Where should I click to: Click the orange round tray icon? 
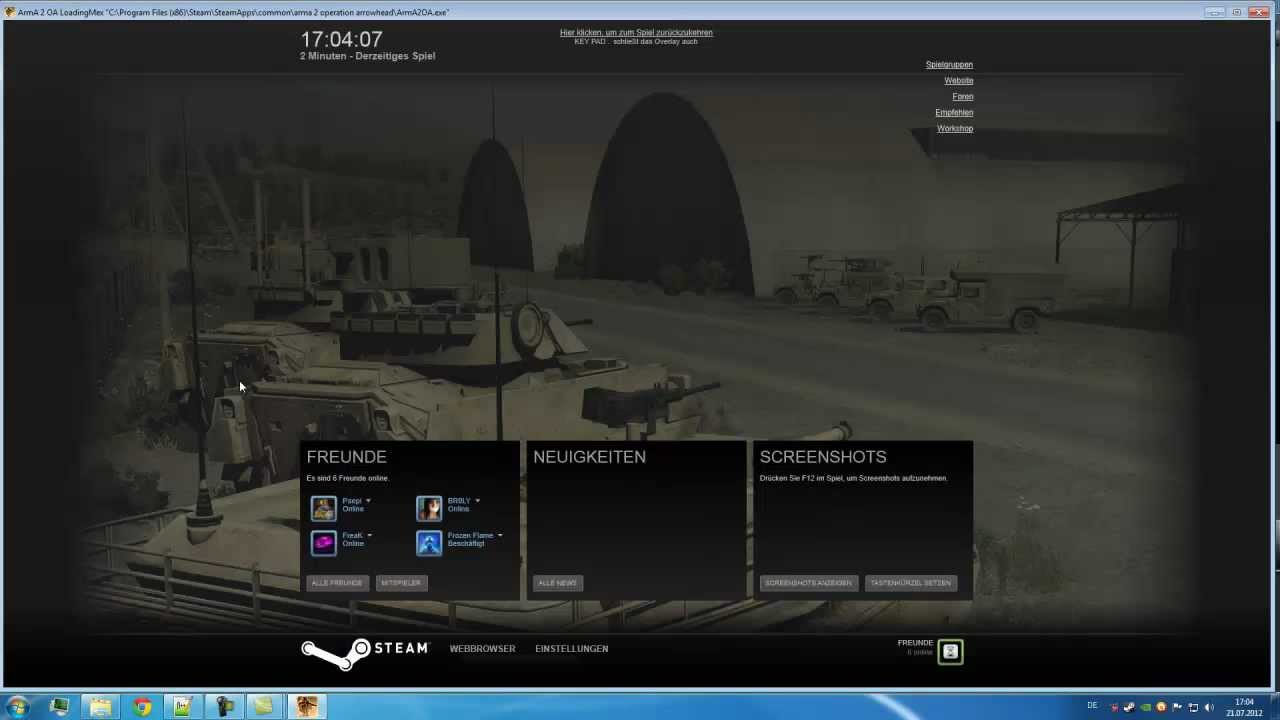(x=1161, y=707)
